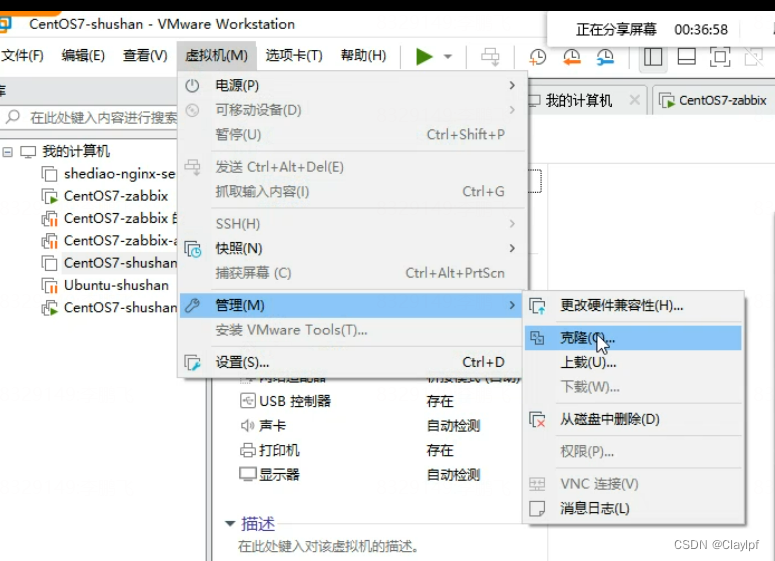Click the hardware compatibility icon in submenu
This screenshot has height=561, width=775.
537,306
